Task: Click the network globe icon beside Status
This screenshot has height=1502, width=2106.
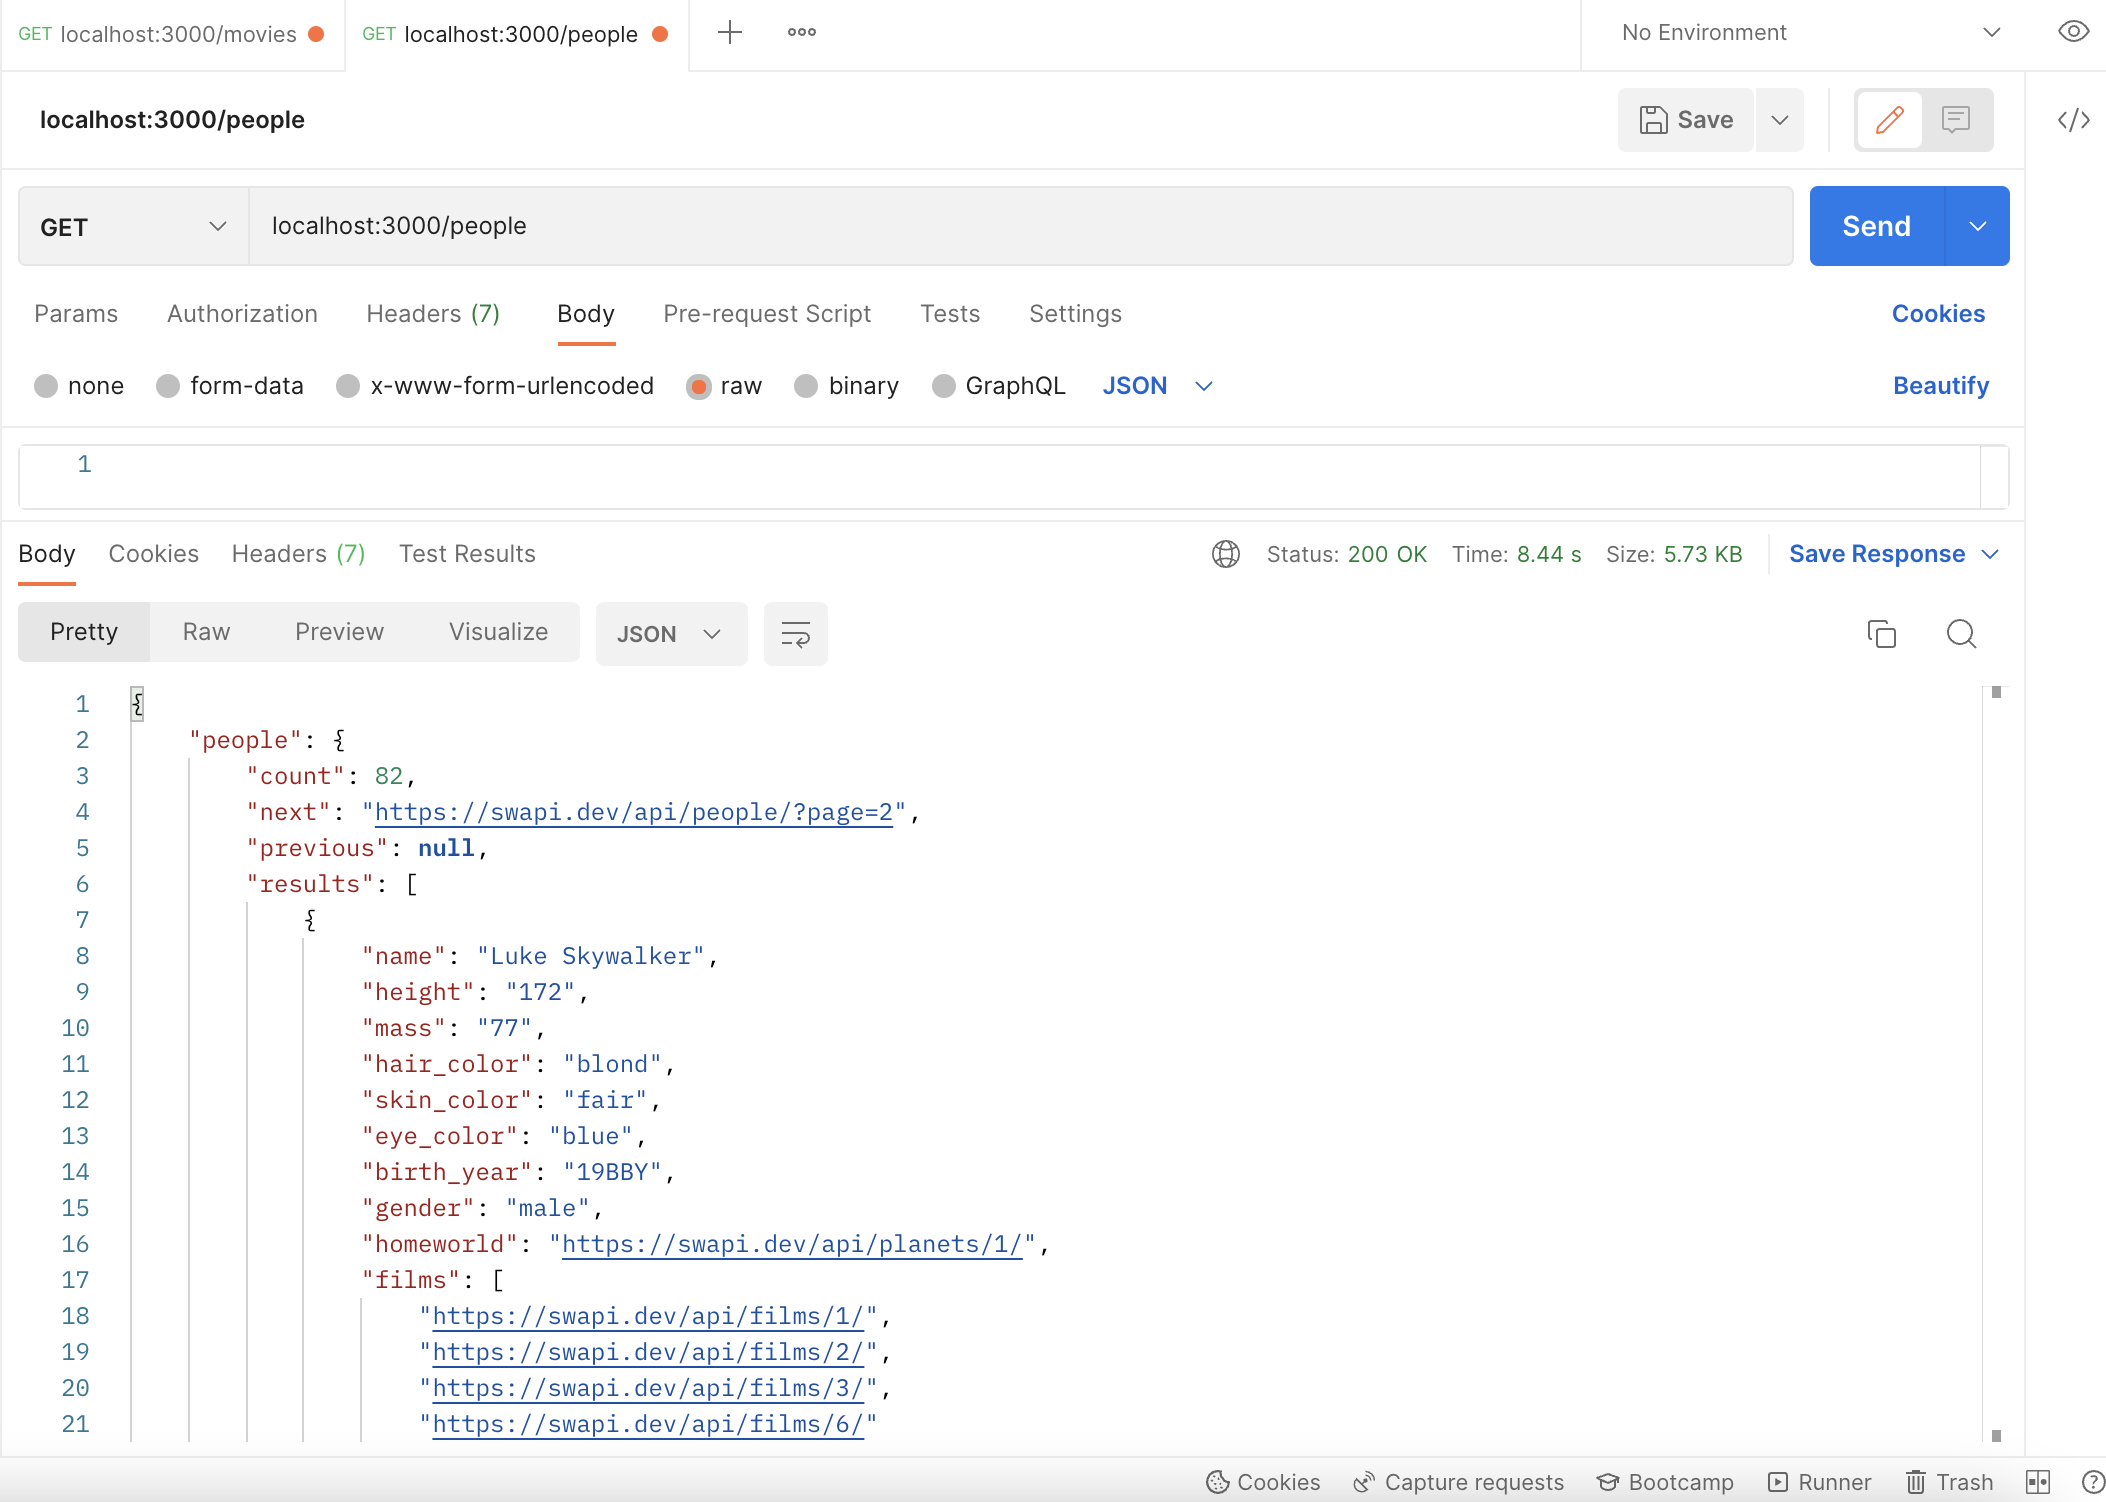Action: pyautogui.click(x=1225, y=554)
